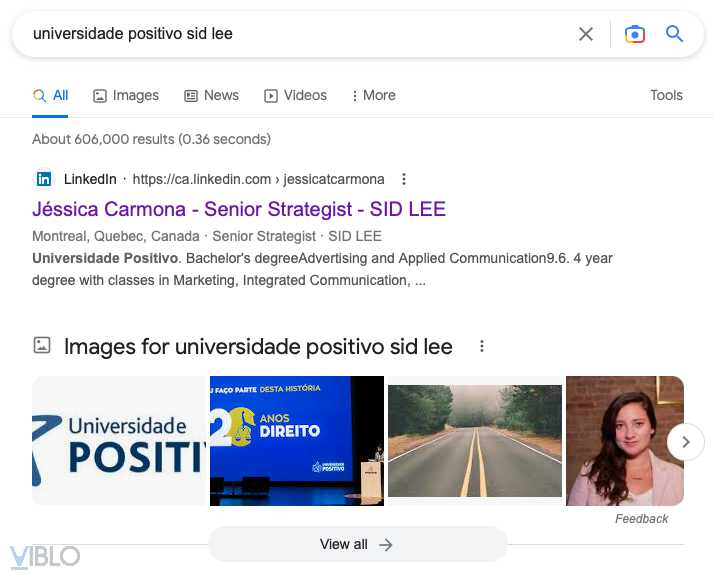Image resolution: width=714 pixels, height=580 pixels.
Task: Click image icon beside "Images for" heading
Action: click(x=42, y=345)
